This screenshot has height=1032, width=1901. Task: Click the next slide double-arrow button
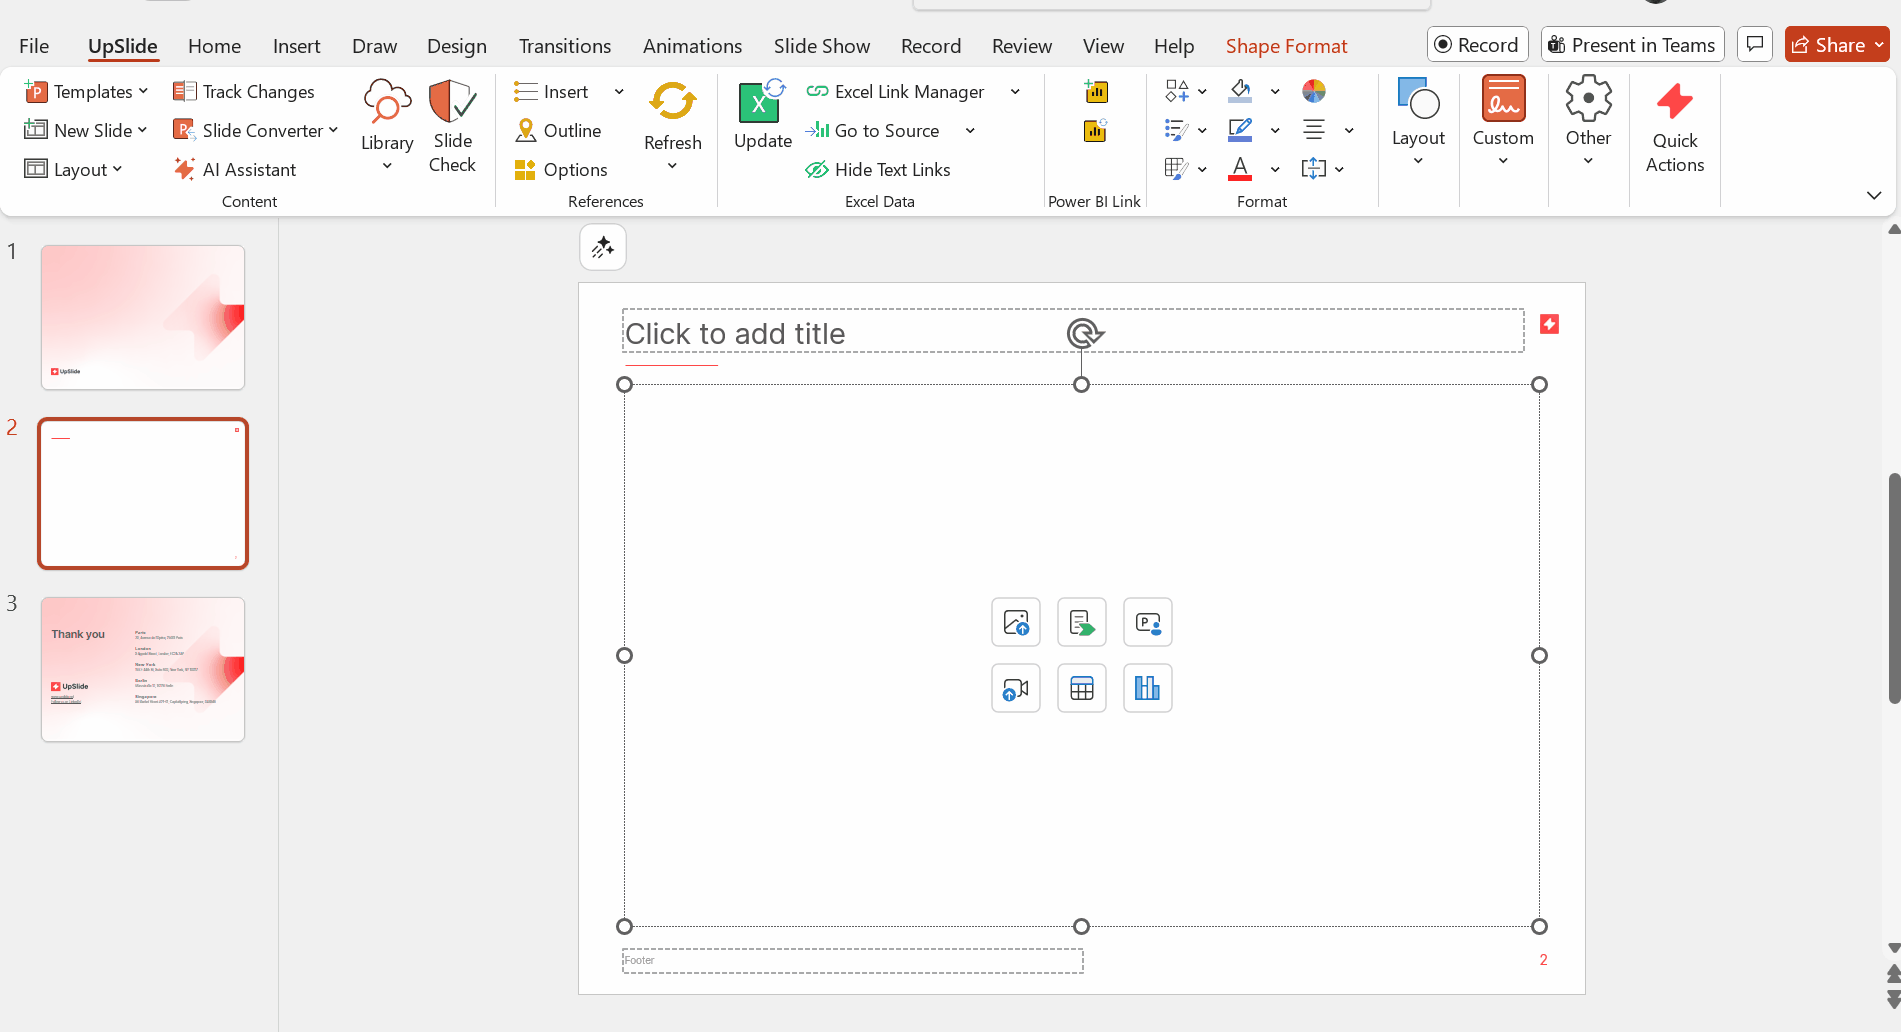[x=1893, y=999]
